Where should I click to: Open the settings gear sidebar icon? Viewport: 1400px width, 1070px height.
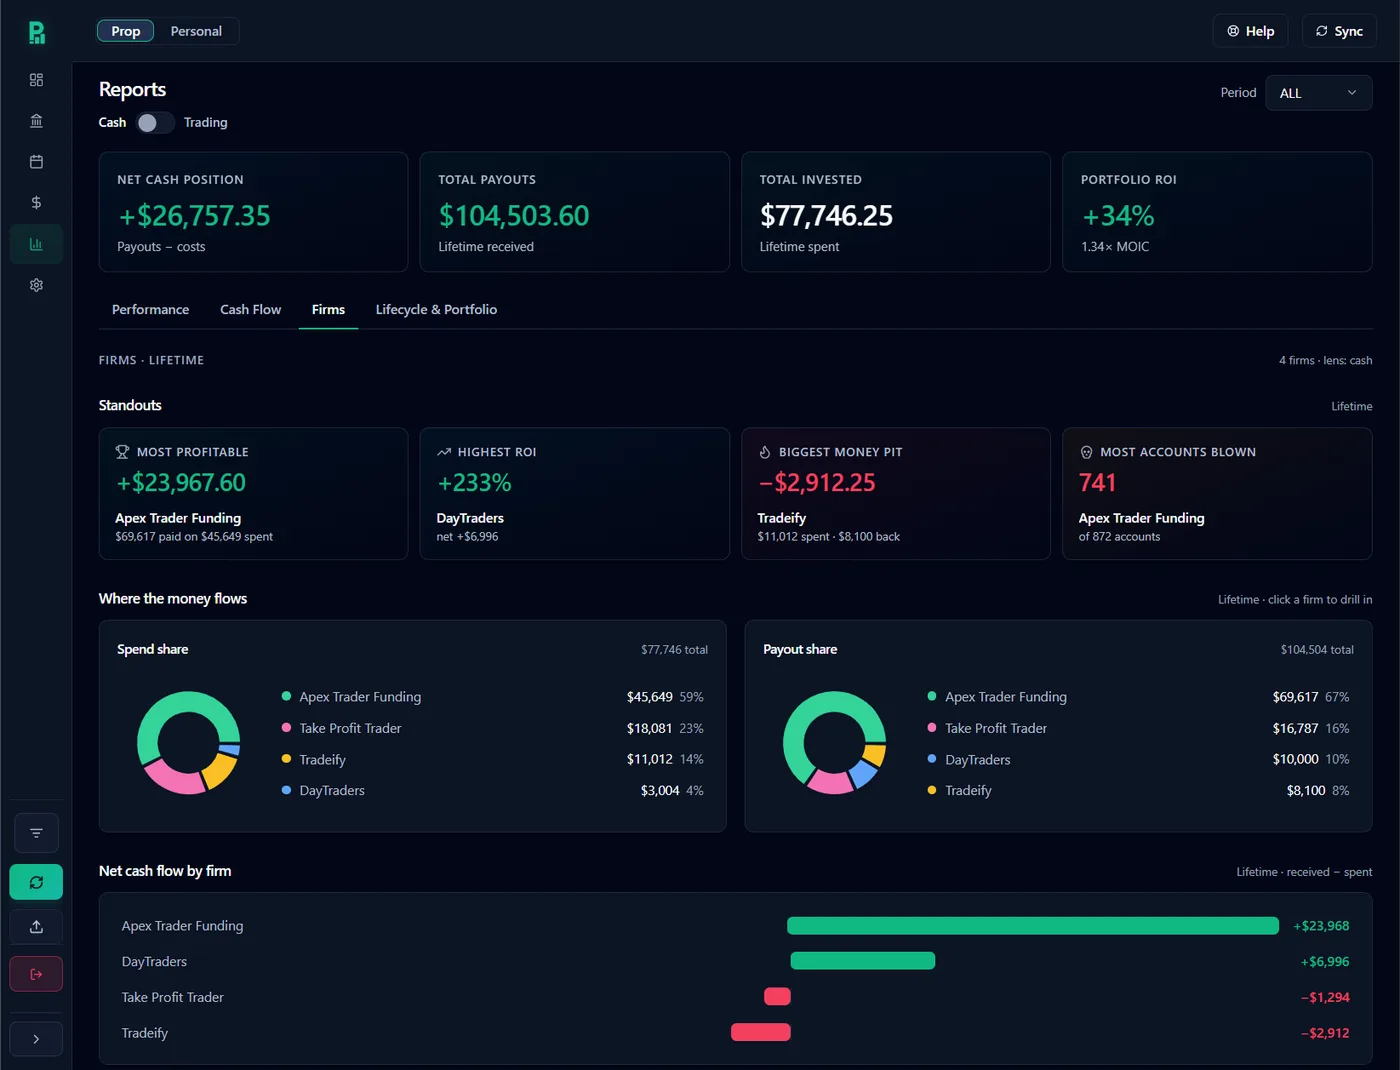36,285
